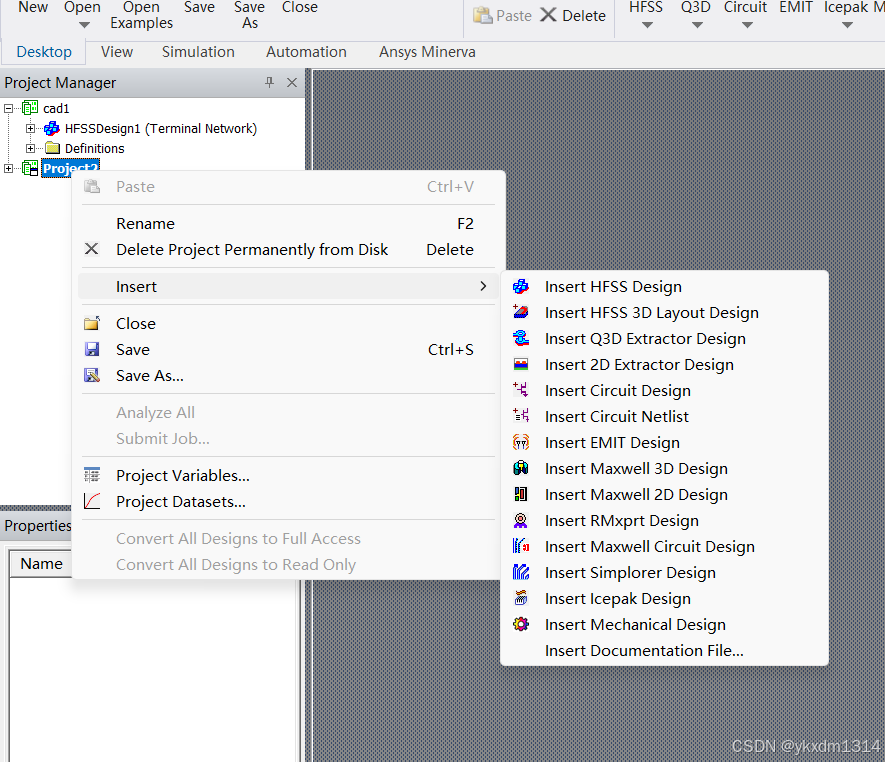Screen dimensions: 885x762
Task: Close the Project Manager panel
Action: click(x=292, y=82)
